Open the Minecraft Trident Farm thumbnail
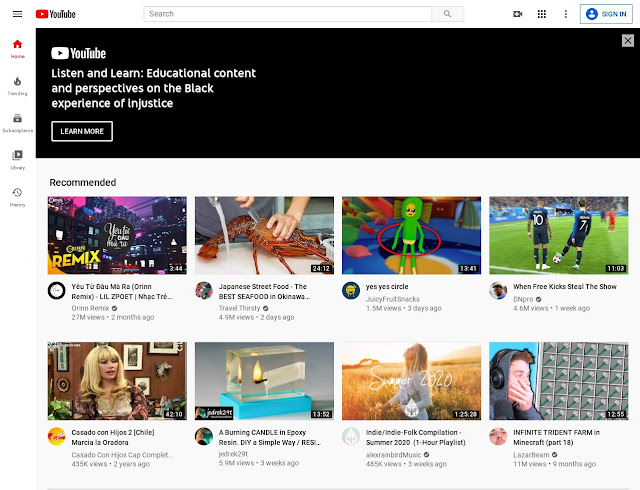Image resolution: width=640 pixels, height=490 pixels. coord(559,381)
